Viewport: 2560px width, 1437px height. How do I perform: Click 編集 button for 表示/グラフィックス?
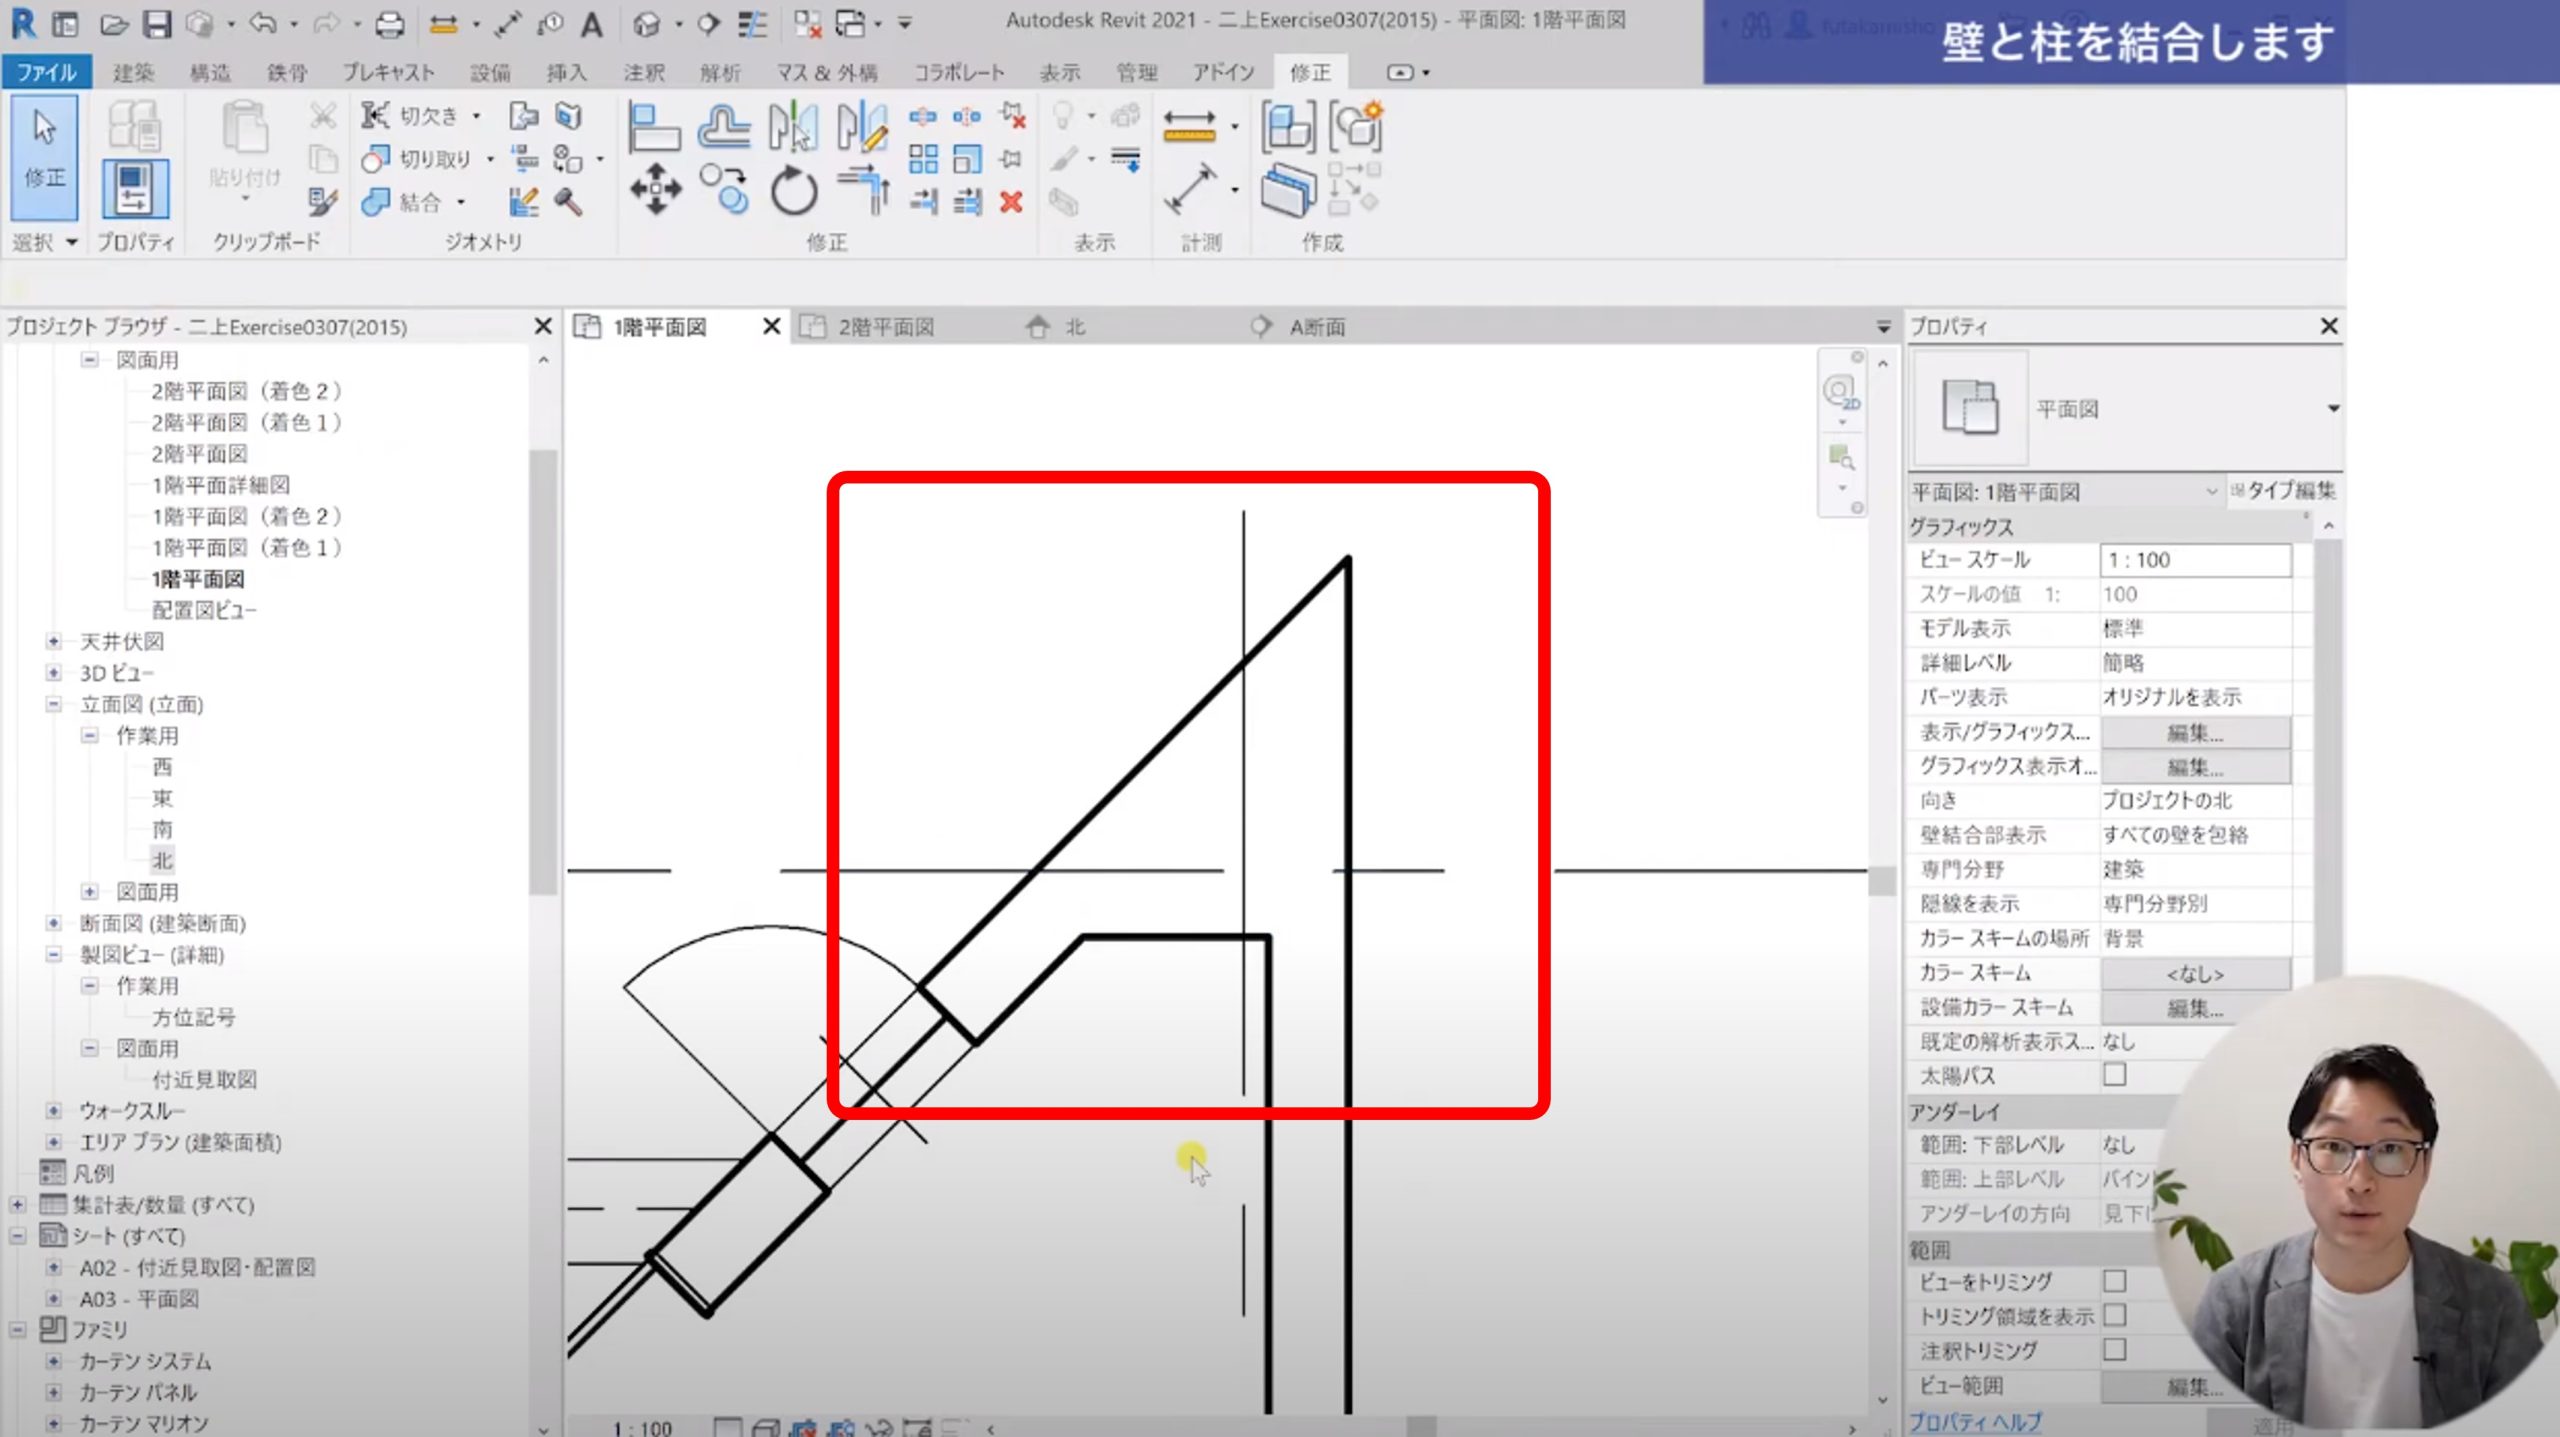[2194, 732]
